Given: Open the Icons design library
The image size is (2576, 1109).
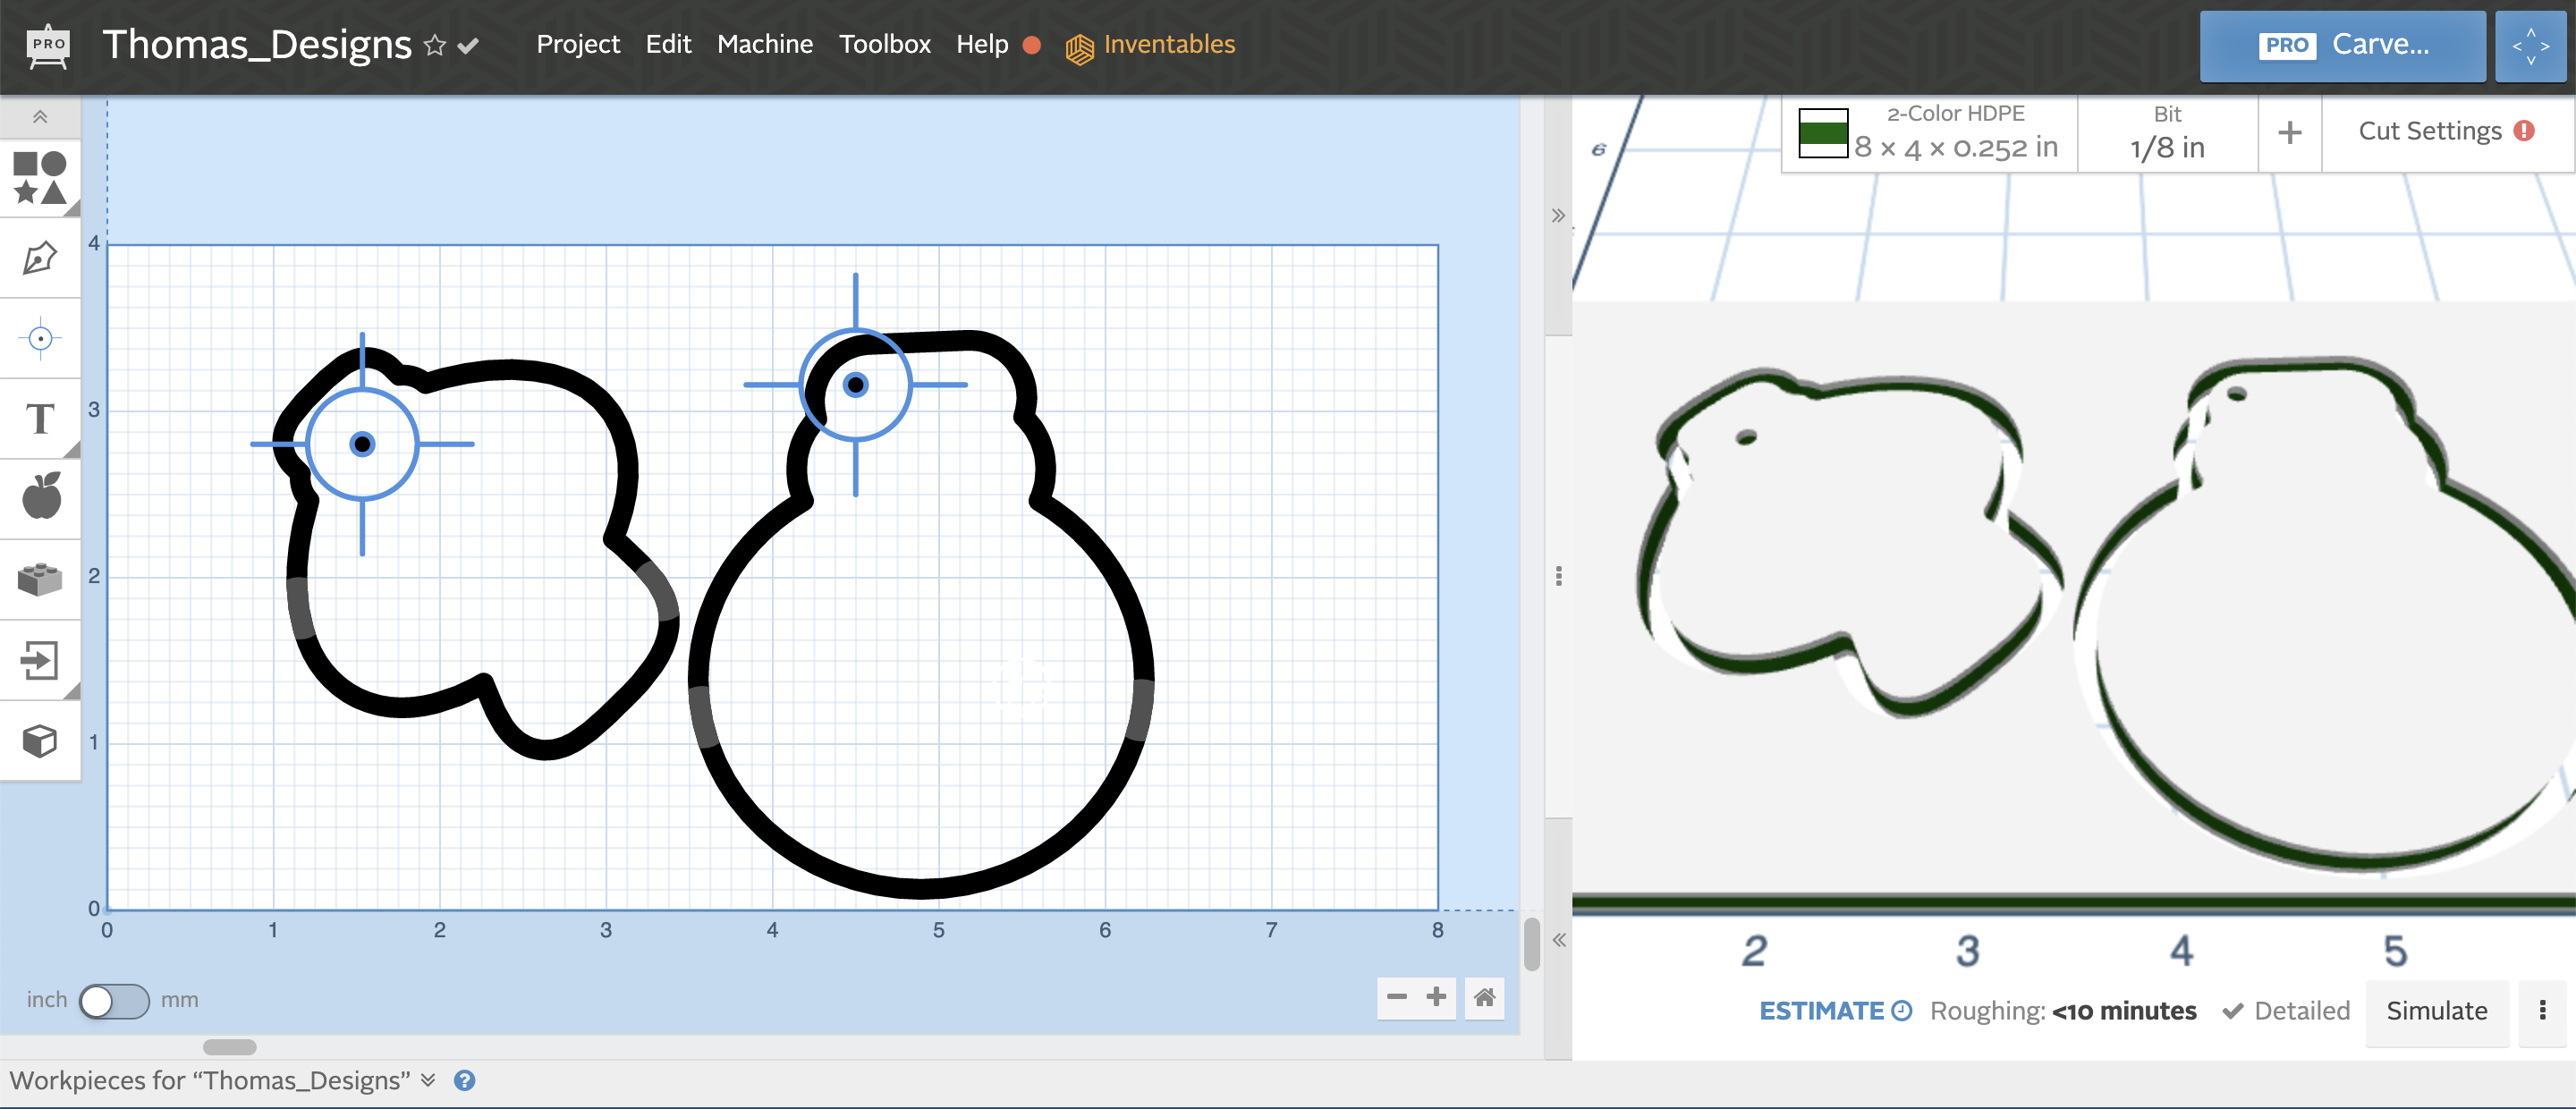Looking at the screenshot, I should coord(40,497).
